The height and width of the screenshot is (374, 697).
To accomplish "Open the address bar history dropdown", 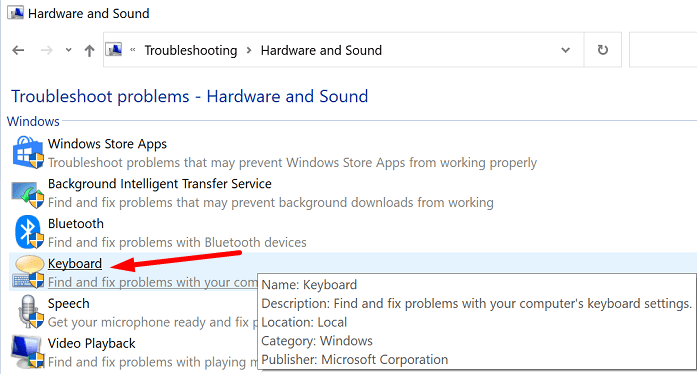I will (x=565, y=50).
